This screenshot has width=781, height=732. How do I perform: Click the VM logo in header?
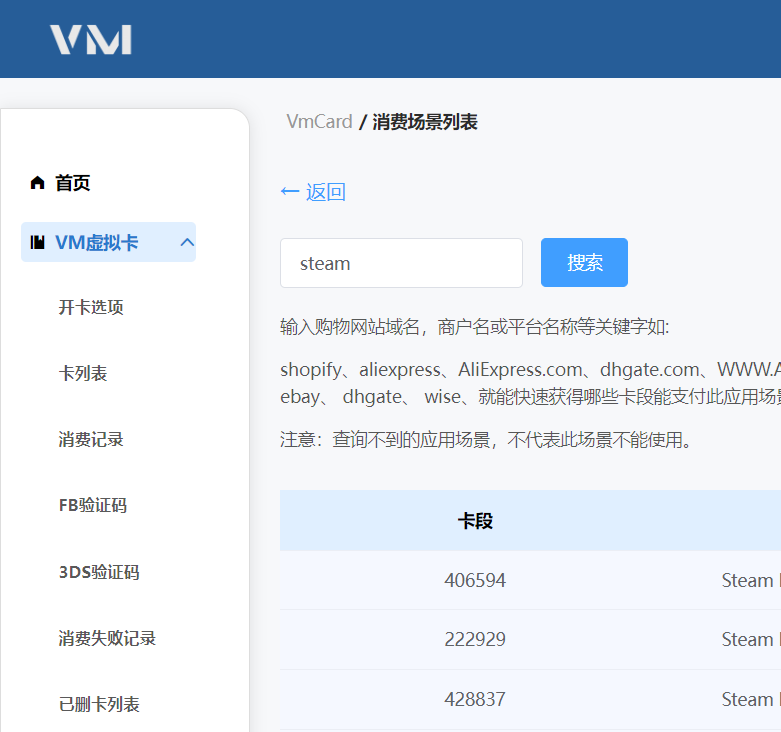91,40
